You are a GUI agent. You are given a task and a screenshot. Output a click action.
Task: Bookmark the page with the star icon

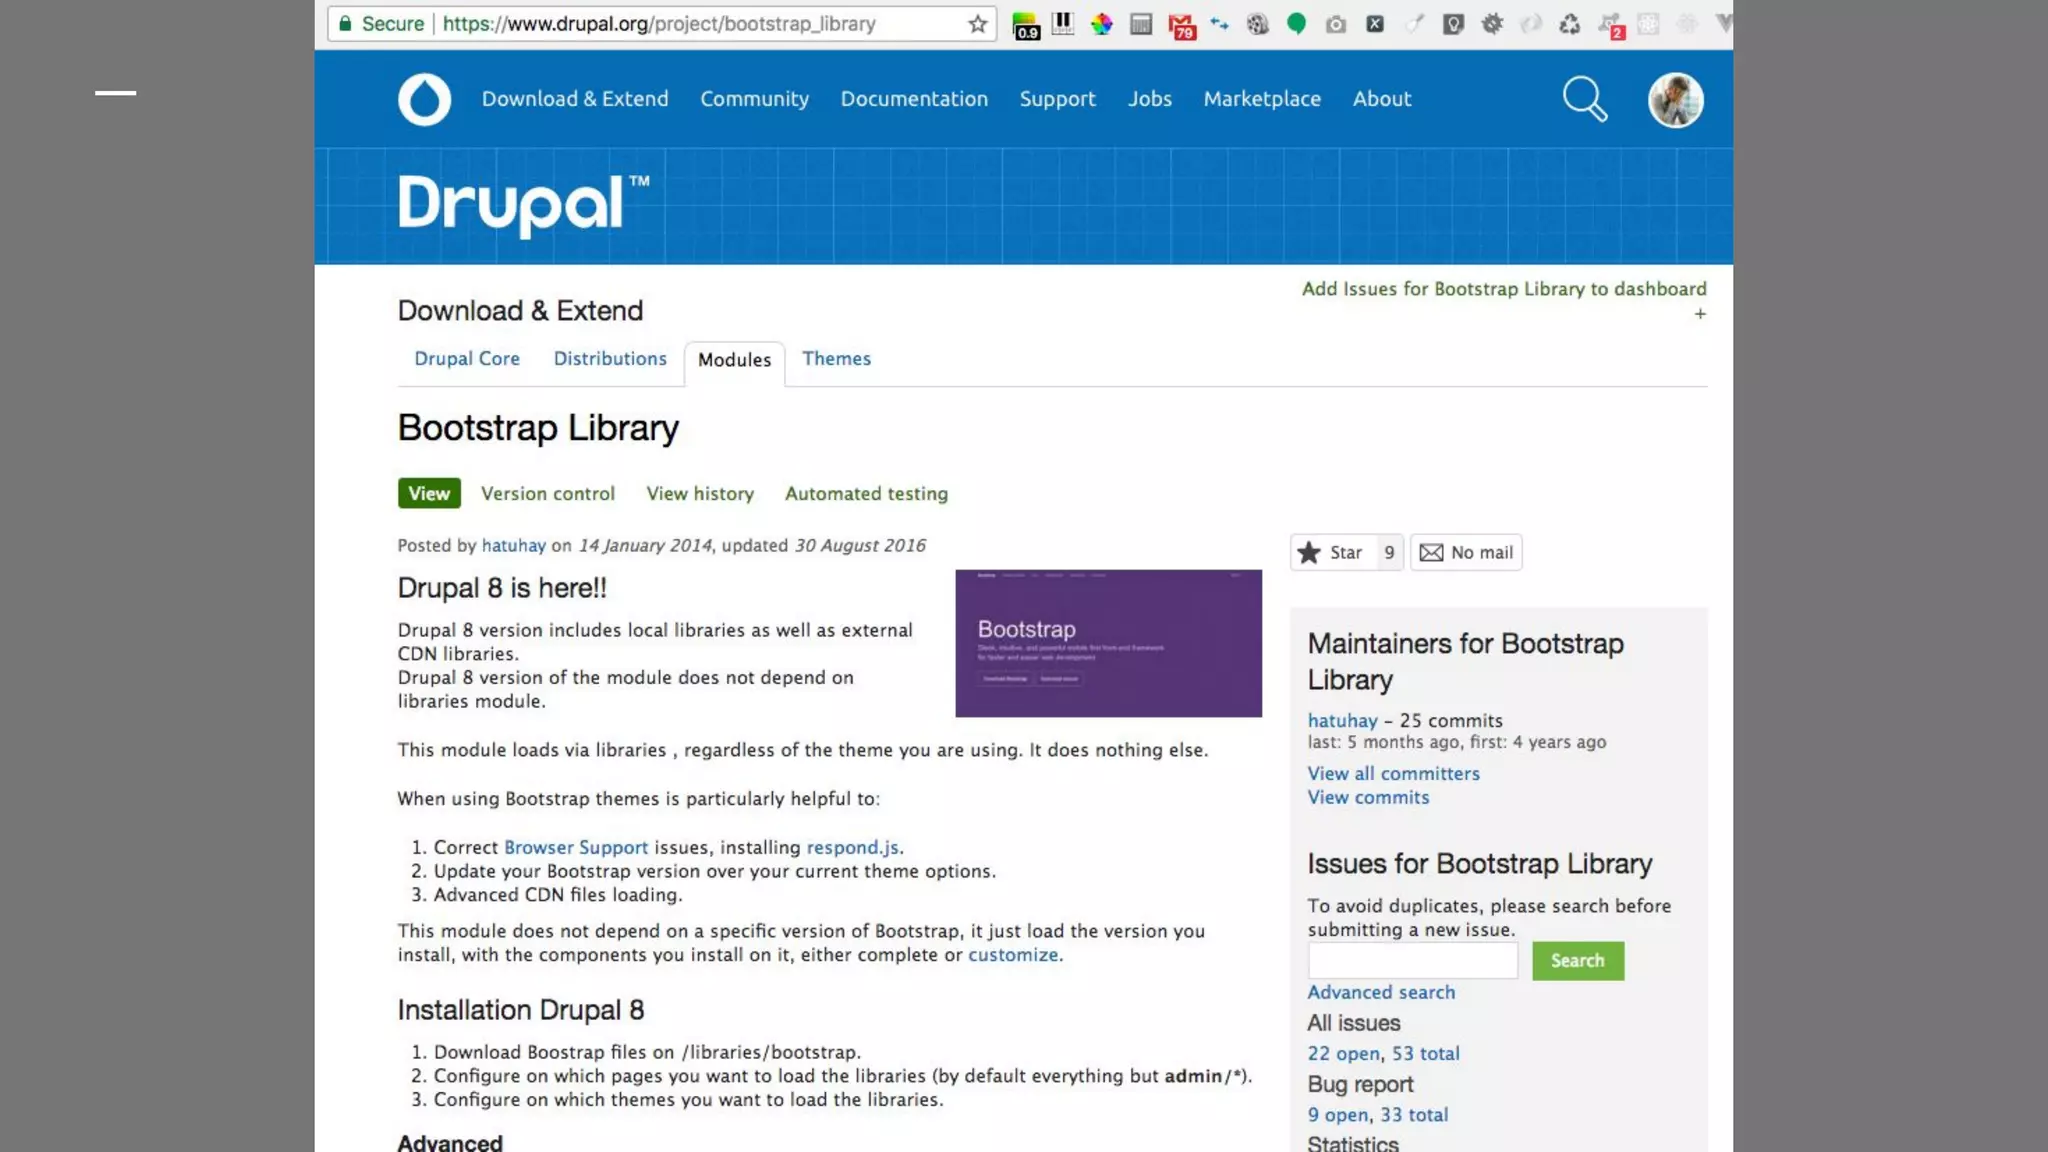pyautogui.click(x=978, y=24)
